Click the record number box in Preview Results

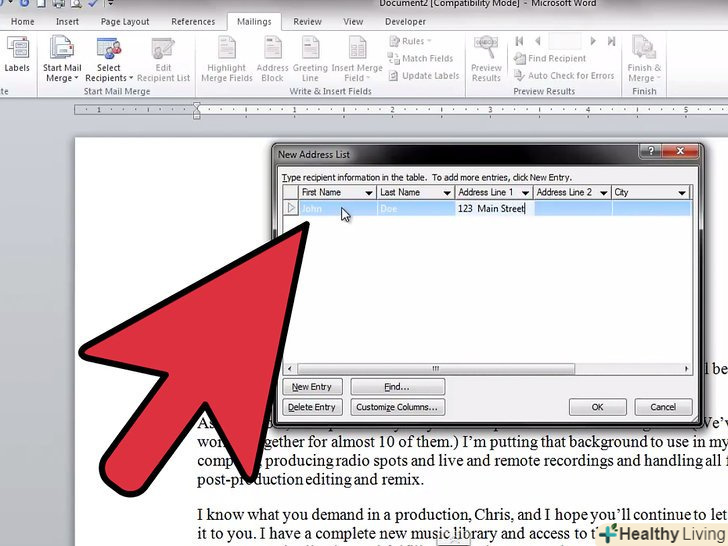pos(565,41)
